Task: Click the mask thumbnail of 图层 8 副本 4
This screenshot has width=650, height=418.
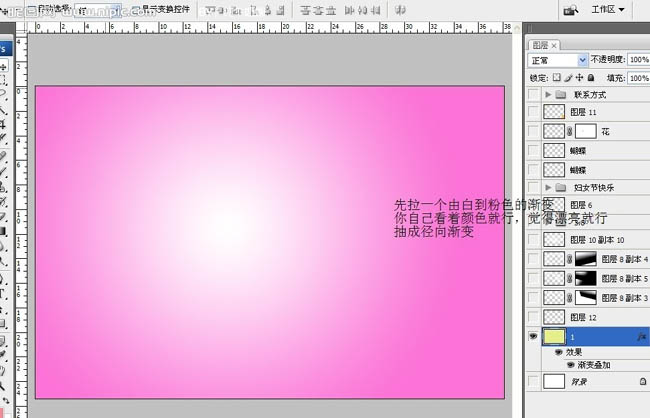Action: click(x=586, y=259)
